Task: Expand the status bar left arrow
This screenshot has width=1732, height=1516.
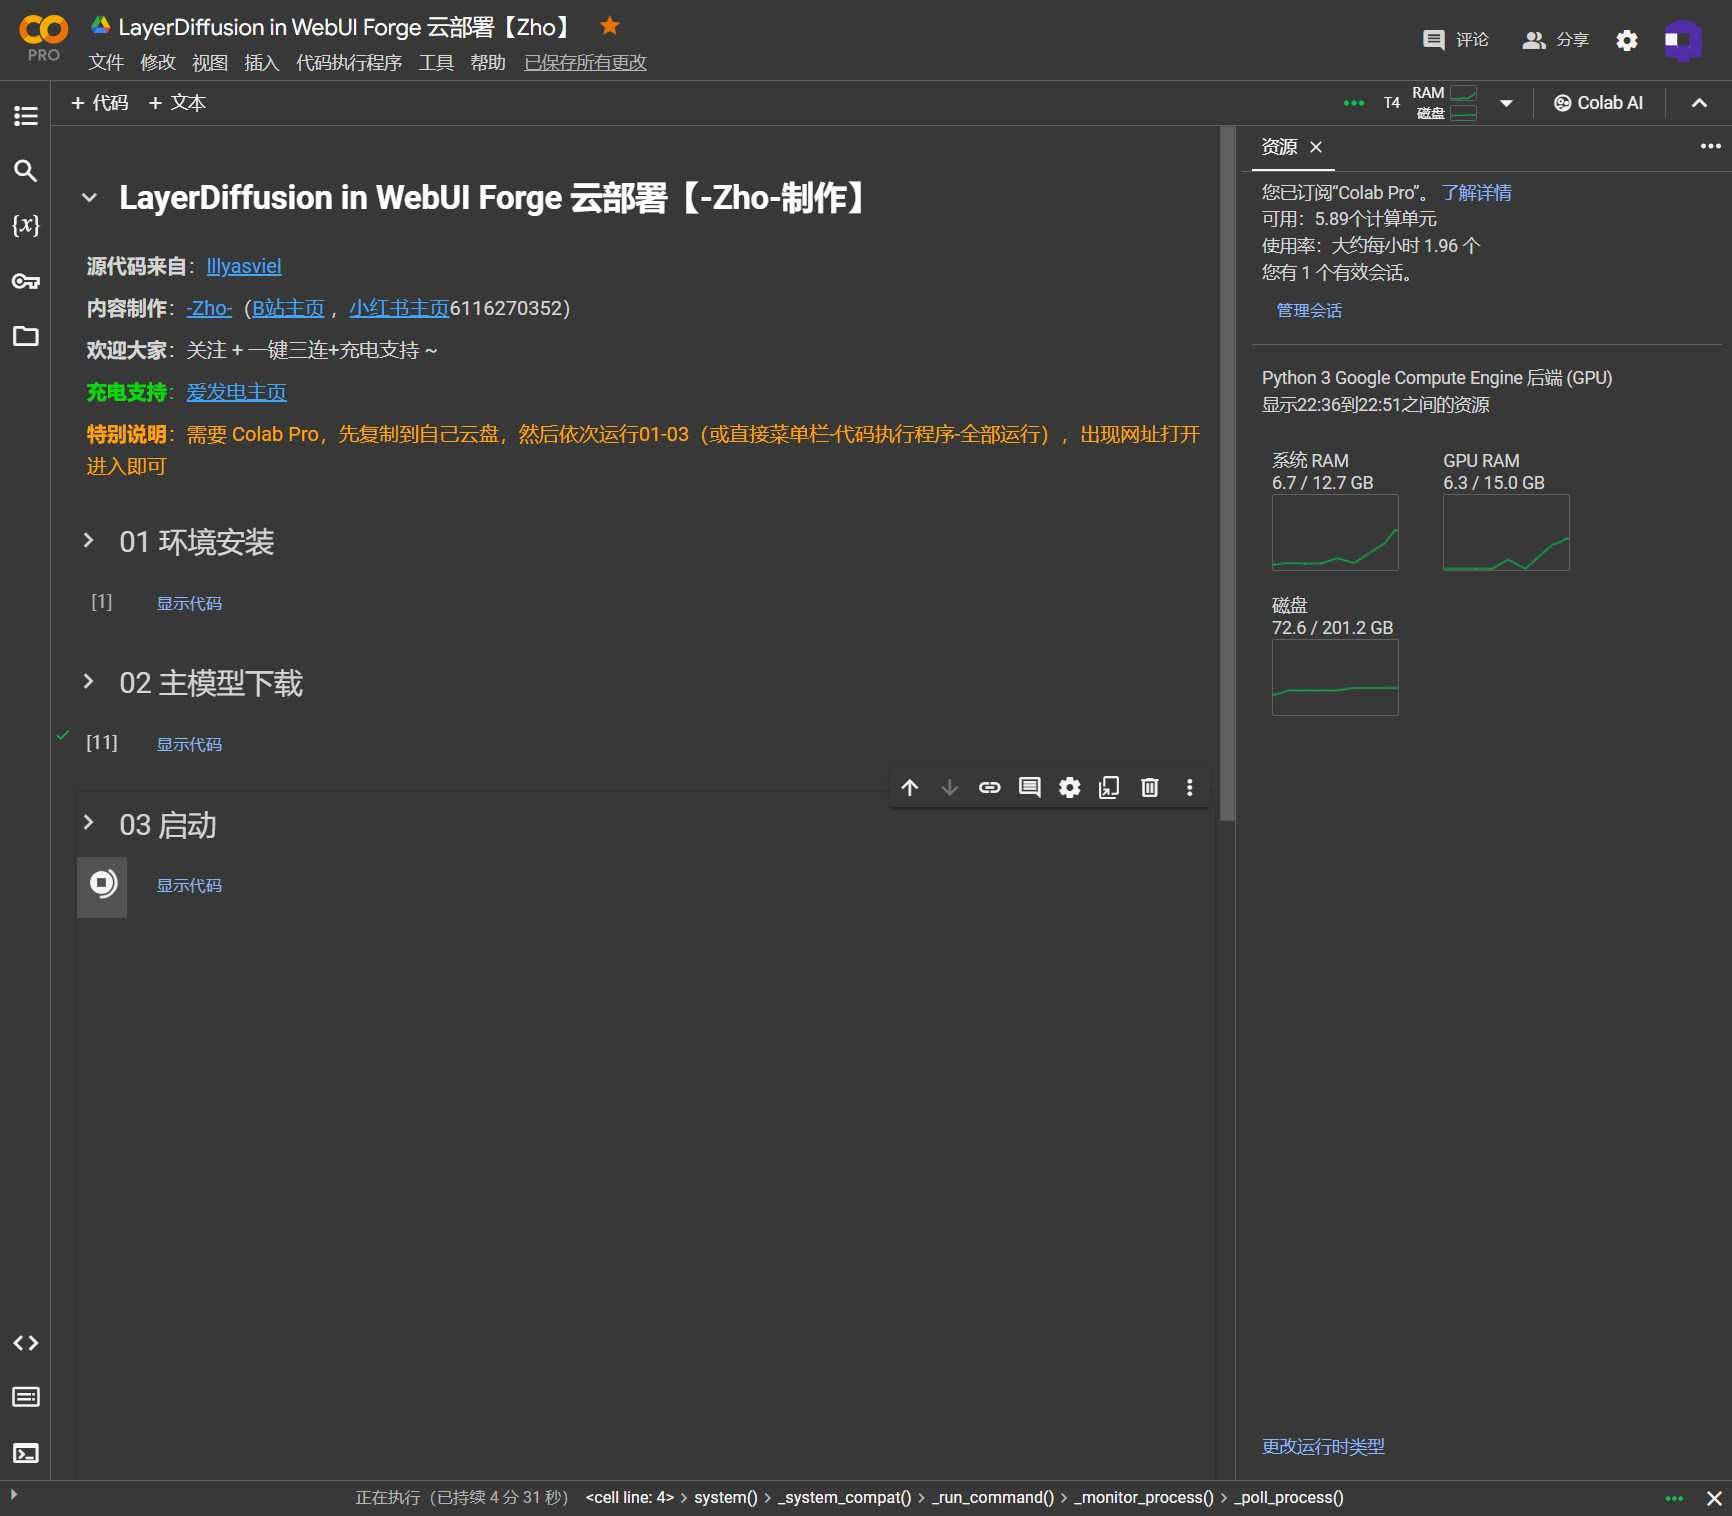Action: pos(13,1494)
